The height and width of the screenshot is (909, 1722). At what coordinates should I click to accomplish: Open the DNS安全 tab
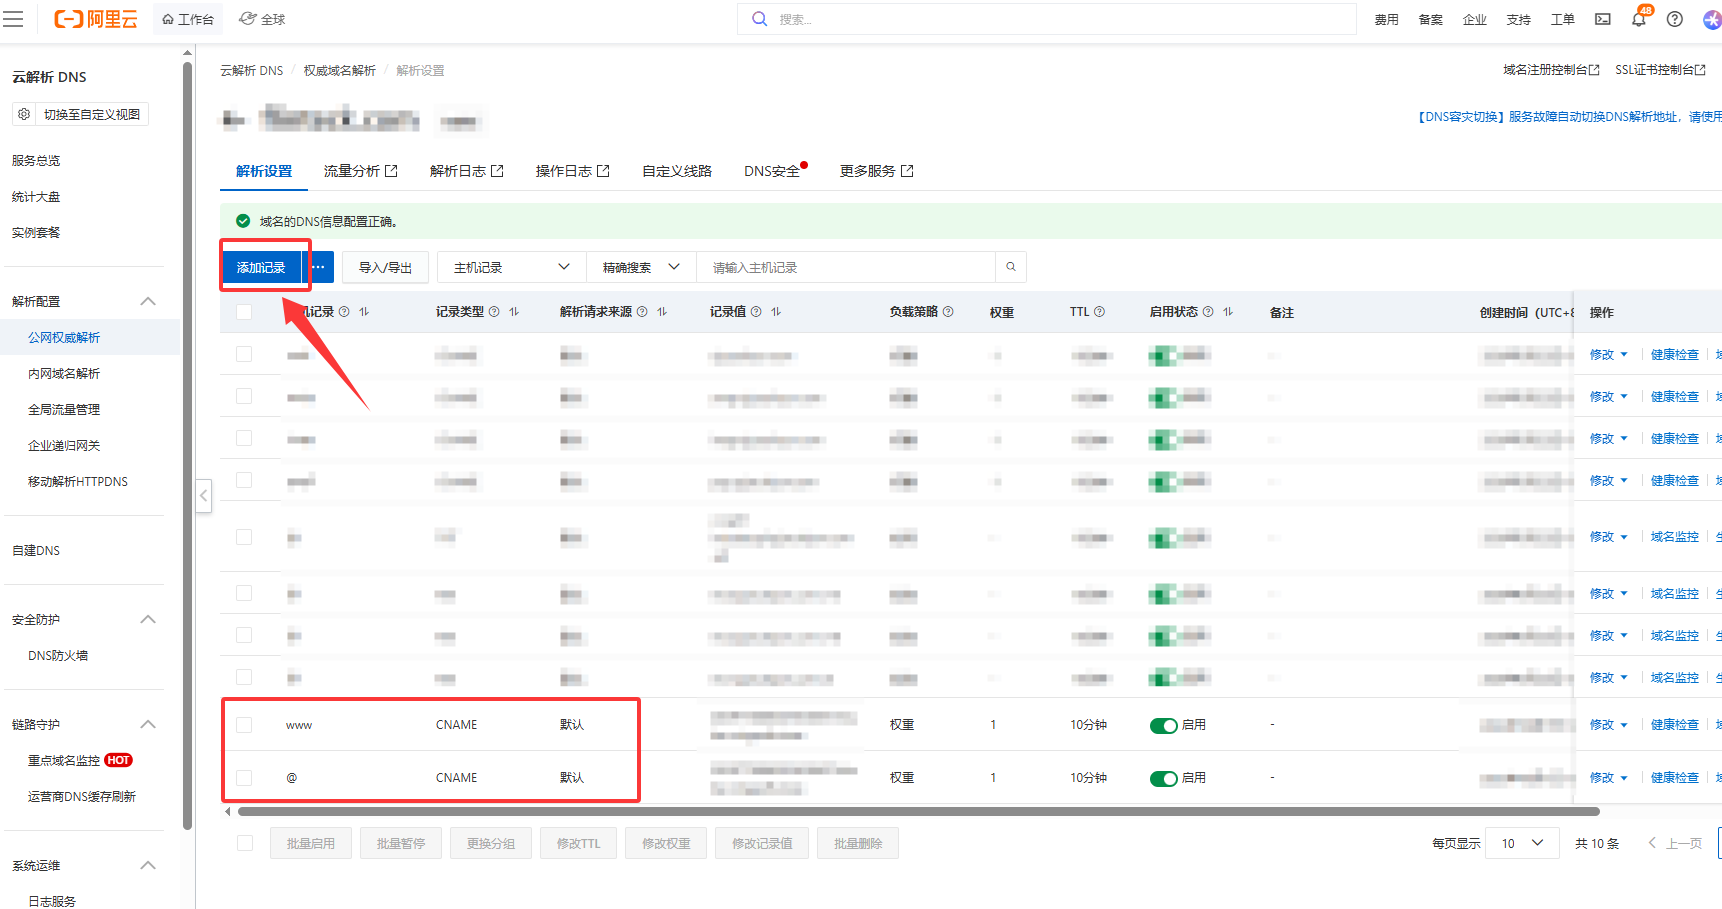[771, 171]
